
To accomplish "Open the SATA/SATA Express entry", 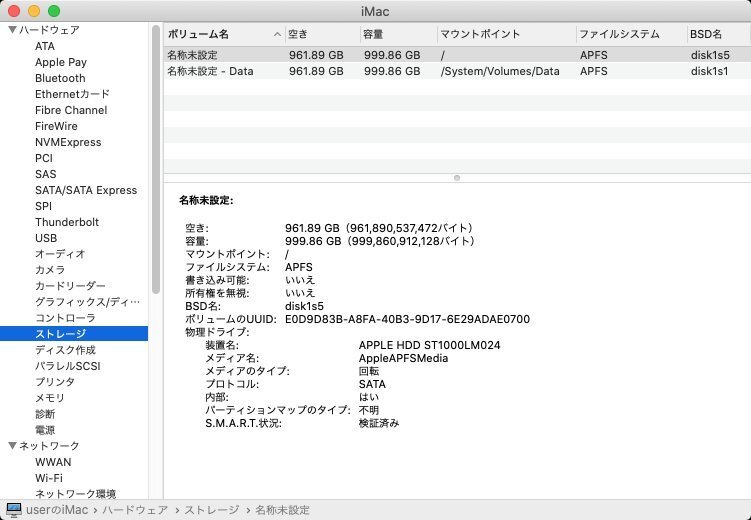I will pyautogui.click(x=86, y=190).
